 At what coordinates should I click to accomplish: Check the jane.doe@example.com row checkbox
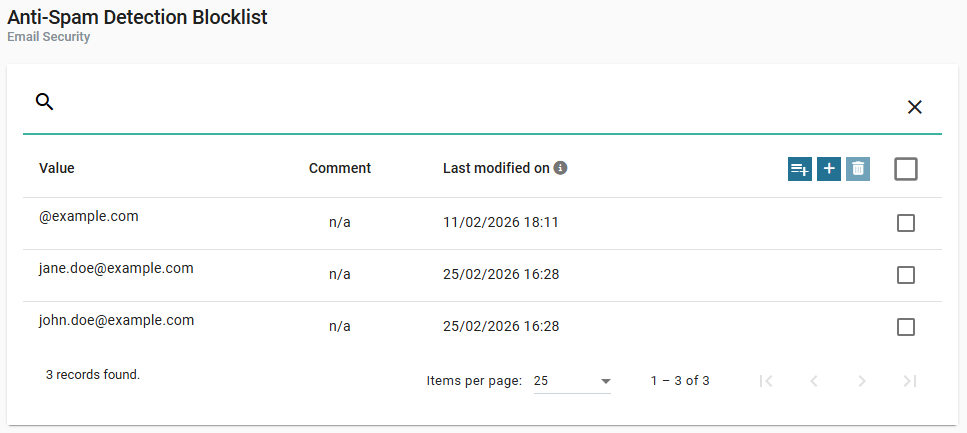[x=906, y=275]
